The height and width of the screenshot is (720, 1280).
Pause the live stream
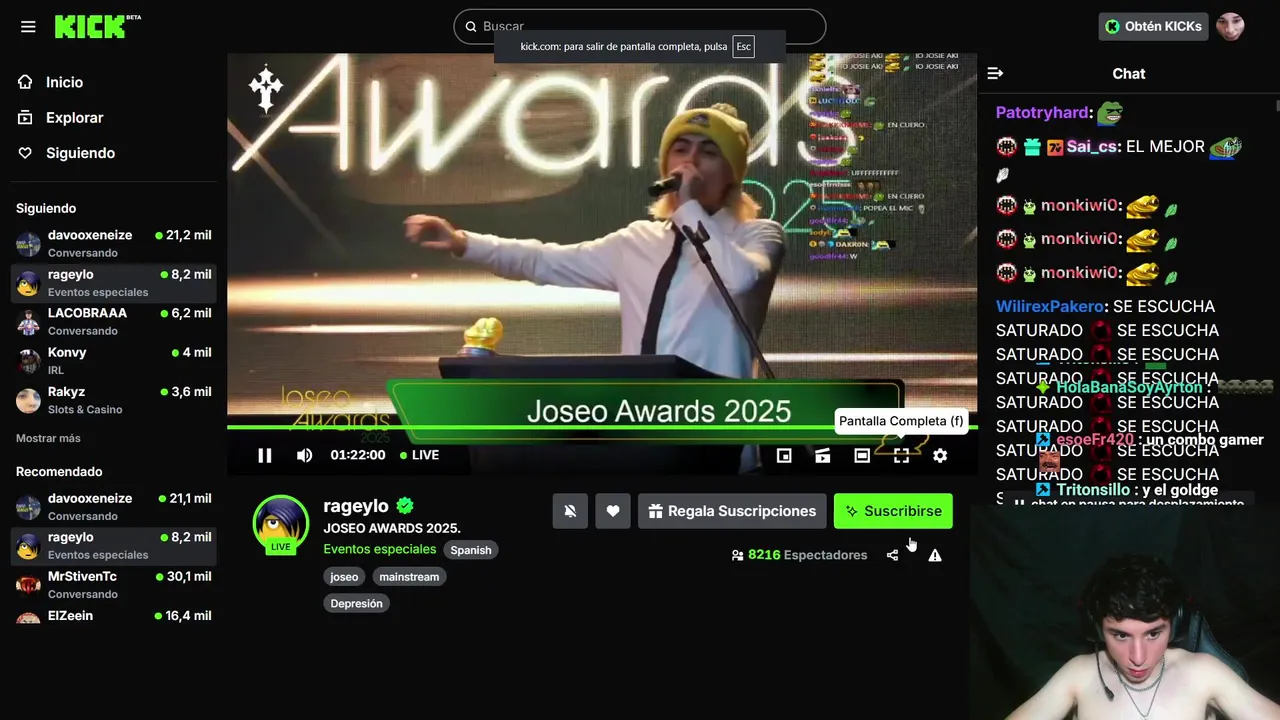264,455
